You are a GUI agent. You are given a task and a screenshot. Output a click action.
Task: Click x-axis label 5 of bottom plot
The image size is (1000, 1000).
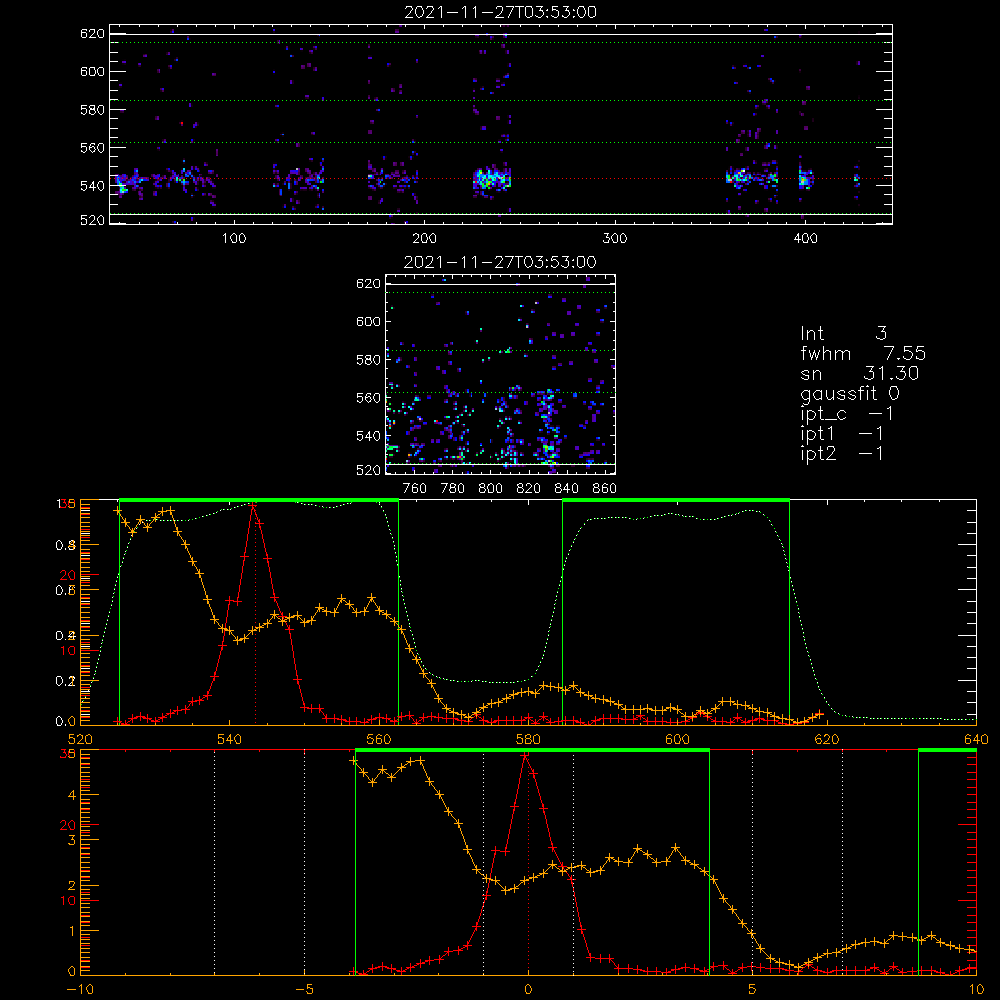752,989
